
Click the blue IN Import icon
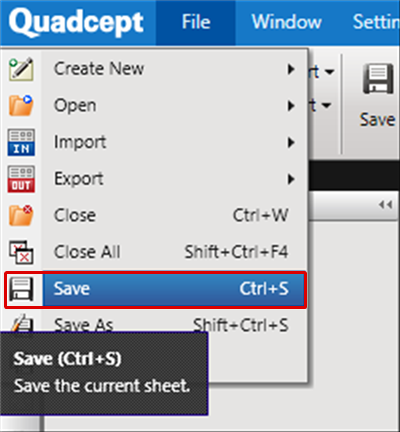tap(21, 142)
